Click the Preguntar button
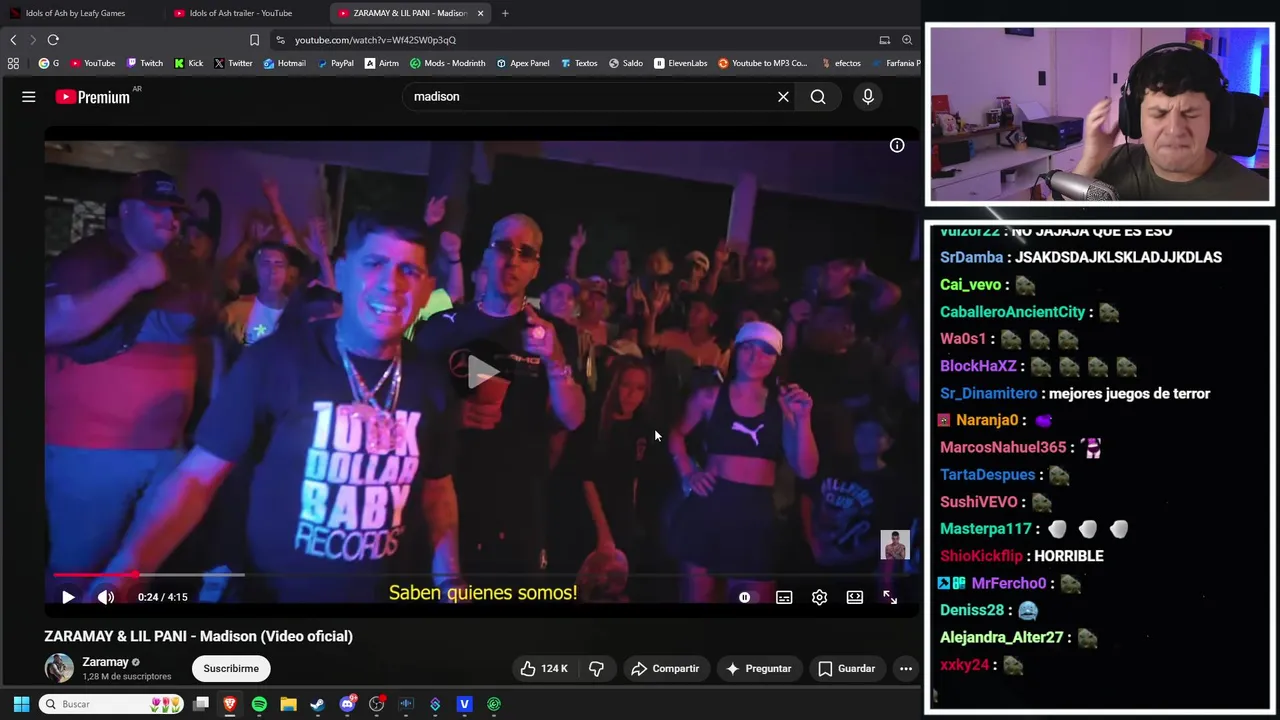The height and width of the screenshot is (720, 1280). pos(758,669)
